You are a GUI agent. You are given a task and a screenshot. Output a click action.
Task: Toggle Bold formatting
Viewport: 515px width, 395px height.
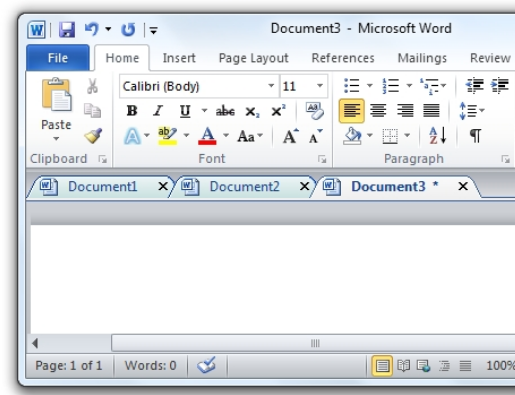tap(132, 111)
